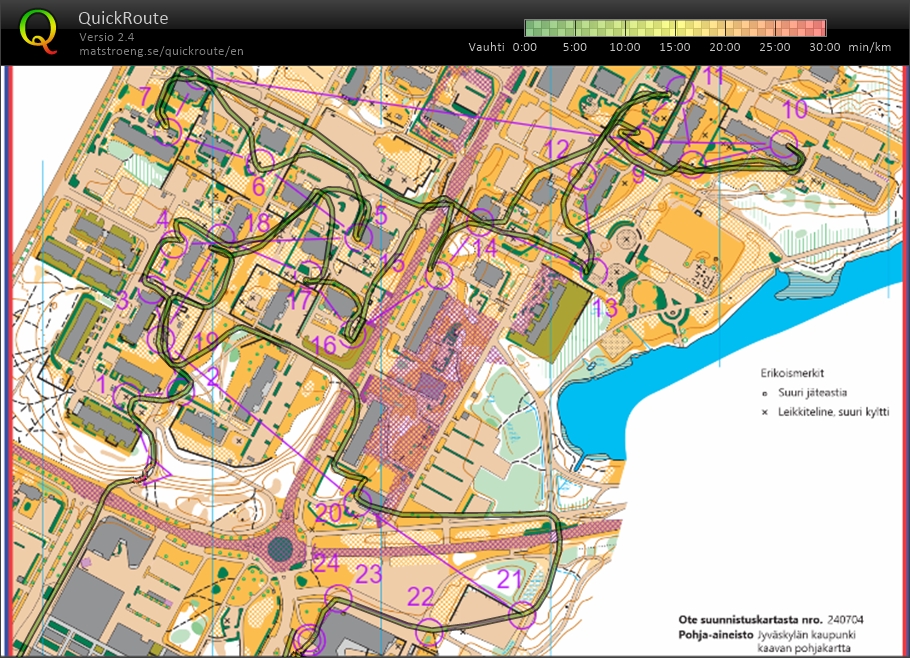Select control circle 10 on the map
The image size is (910, 658).
786,145
